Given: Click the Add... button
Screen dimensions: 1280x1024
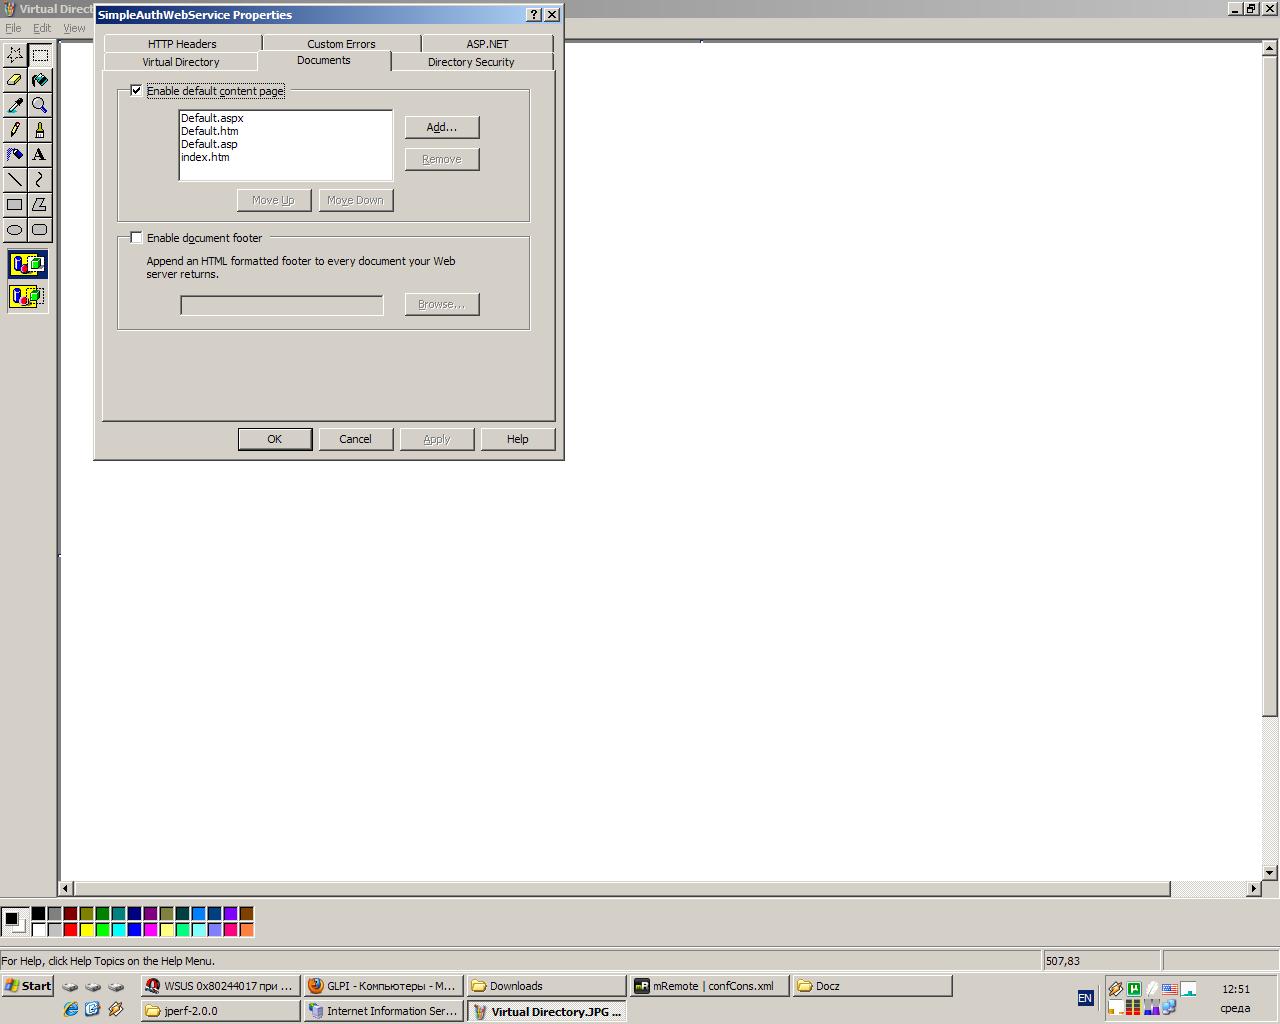Looking at the screenshot, I should 442,127.
